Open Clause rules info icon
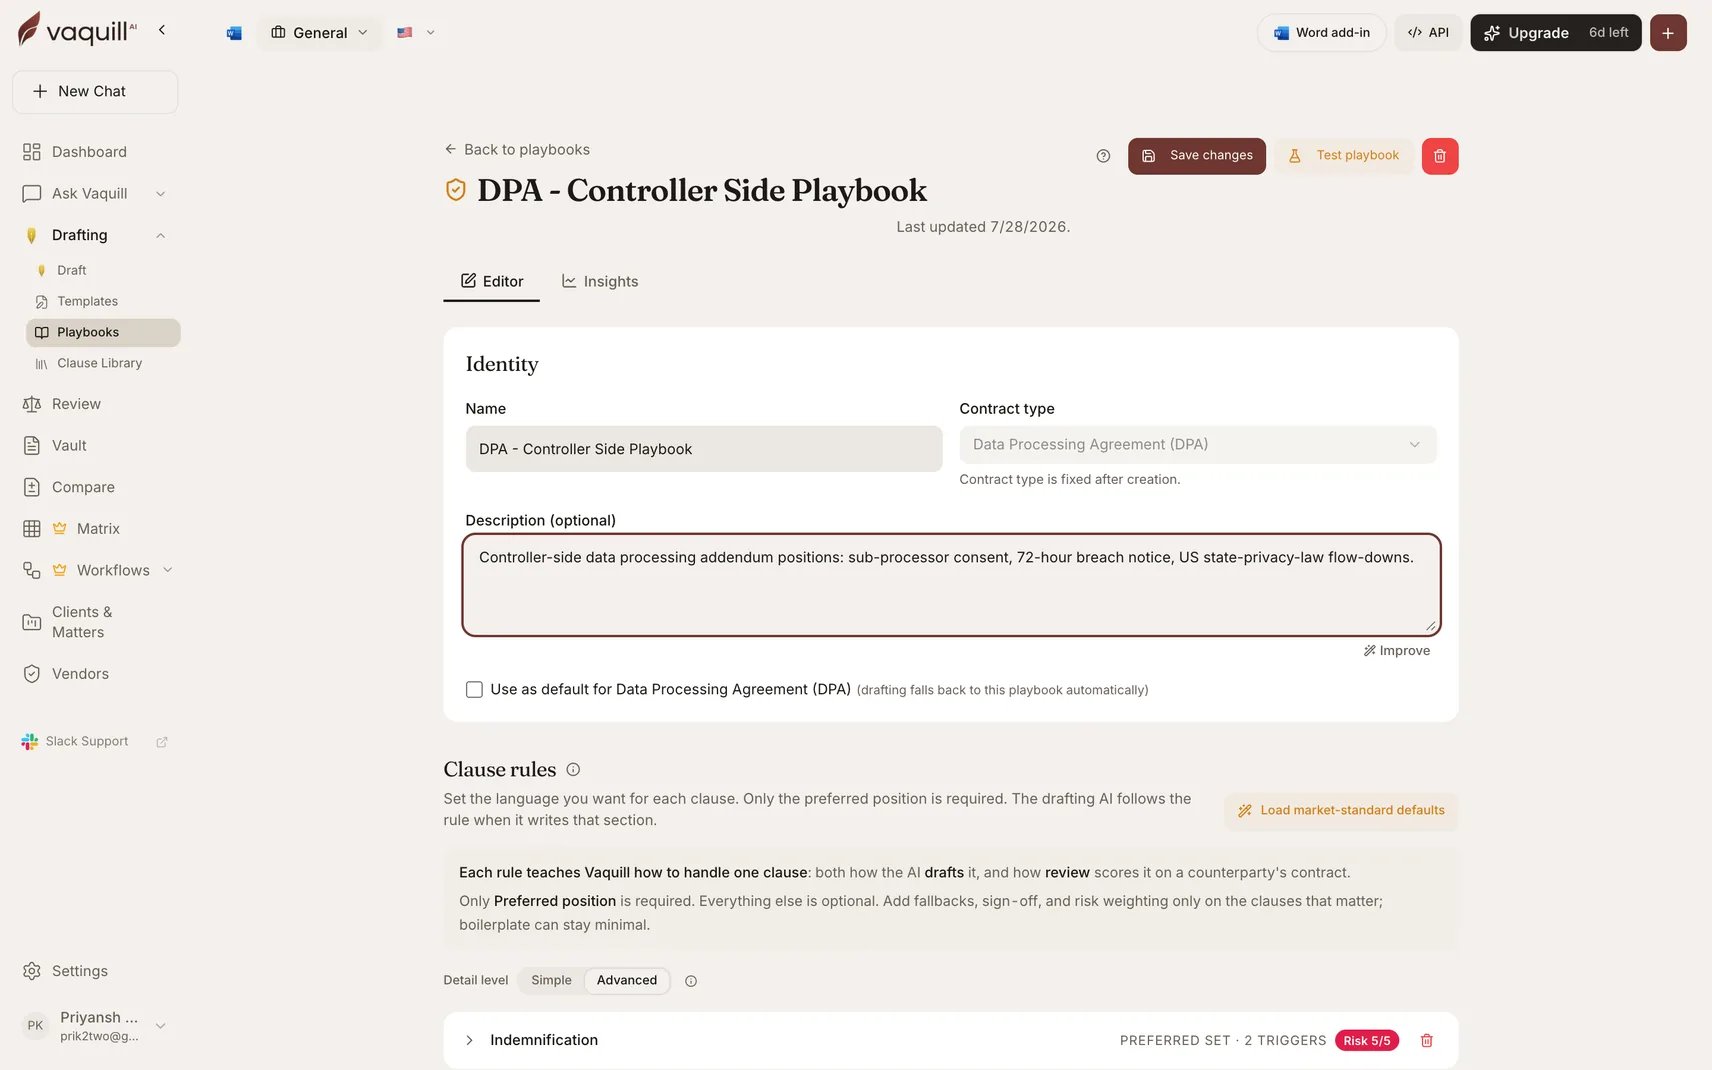Image resolution: width=1712 pixels, height=1070 pixels. 573,769
